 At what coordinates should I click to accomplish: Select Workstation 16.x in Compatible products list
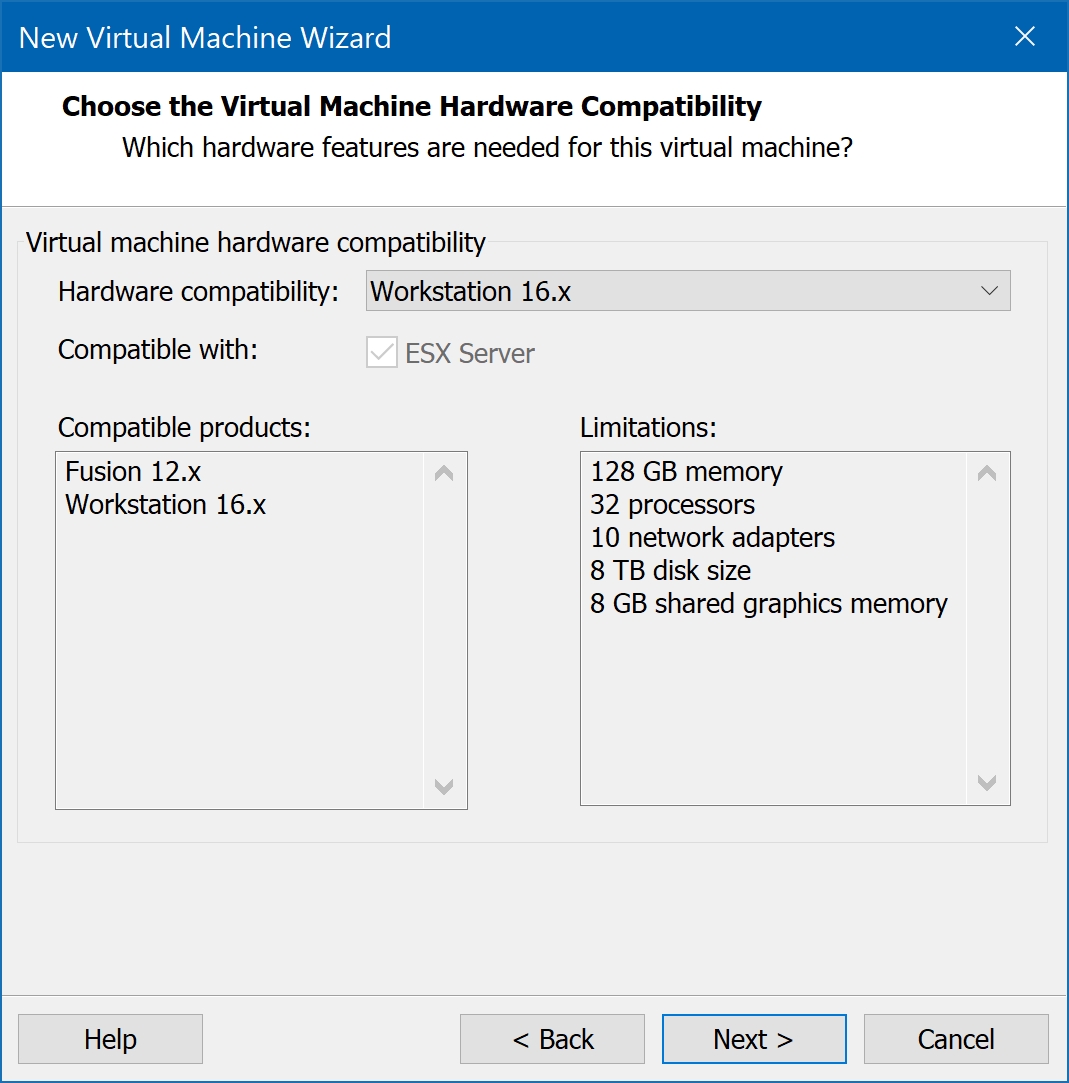coord(166,505)
